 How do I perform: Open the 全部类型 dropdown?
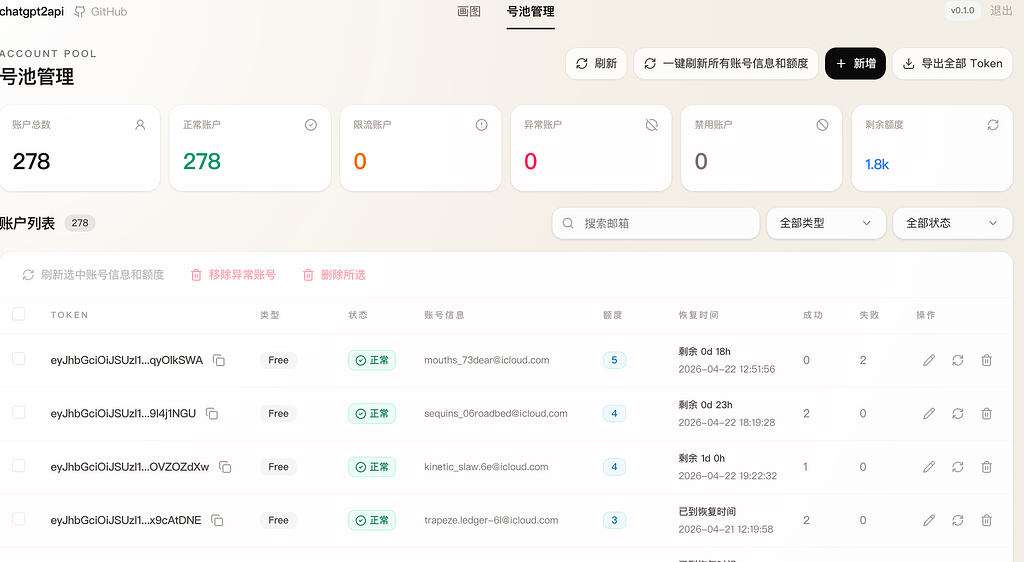826,223
